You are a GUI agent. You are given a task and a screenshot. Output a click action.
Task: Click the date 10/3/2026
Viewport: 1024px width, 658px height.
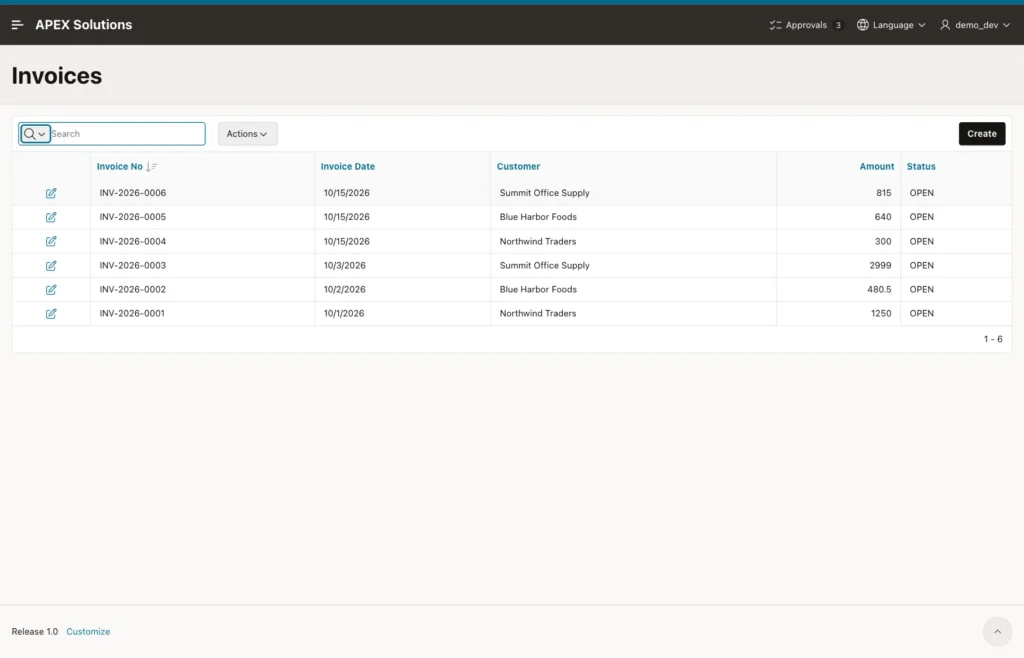click(x=345, y=265)
